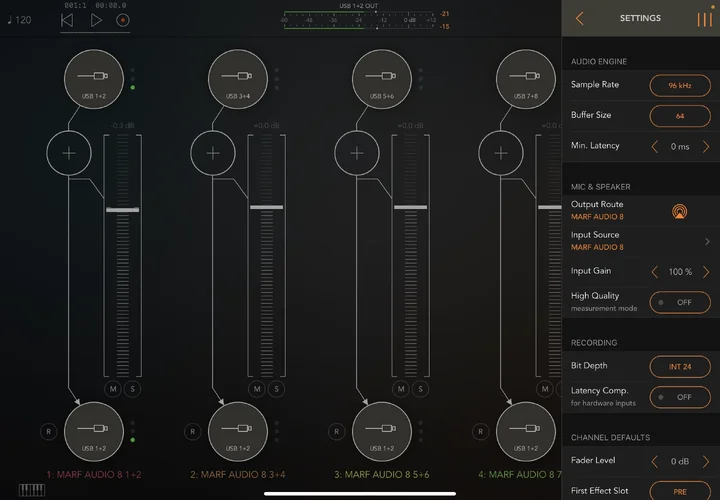The image size is (720, 500).
Task: Decrease Min. Latency with left arrow
Action: point(655,146)
